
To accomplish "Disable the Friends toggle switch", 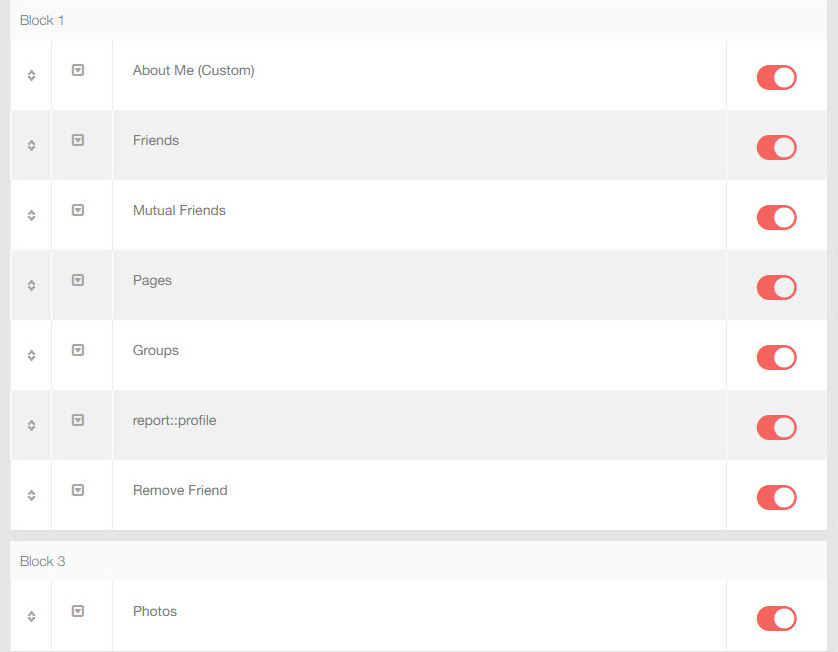I will [x=776, y=147].
